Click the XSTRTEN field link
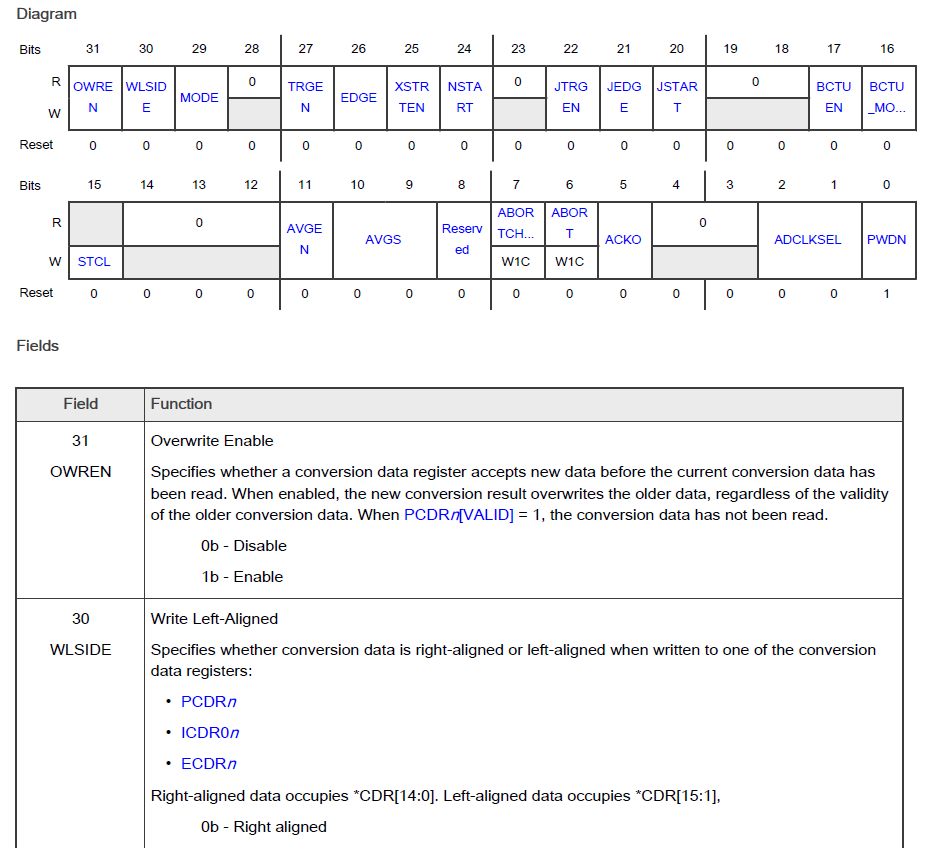946x855 pixels. click(411, 97)
